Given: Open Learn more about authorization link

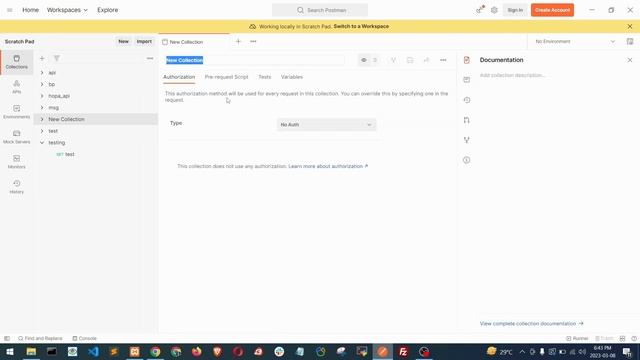Looking at the screenshot, I should tap(328, 166).
